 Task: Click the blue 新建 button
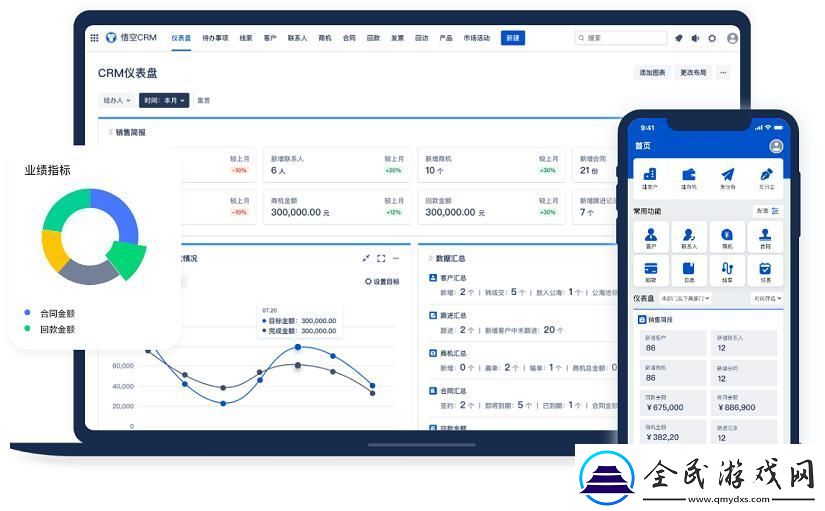pos(512,38)
